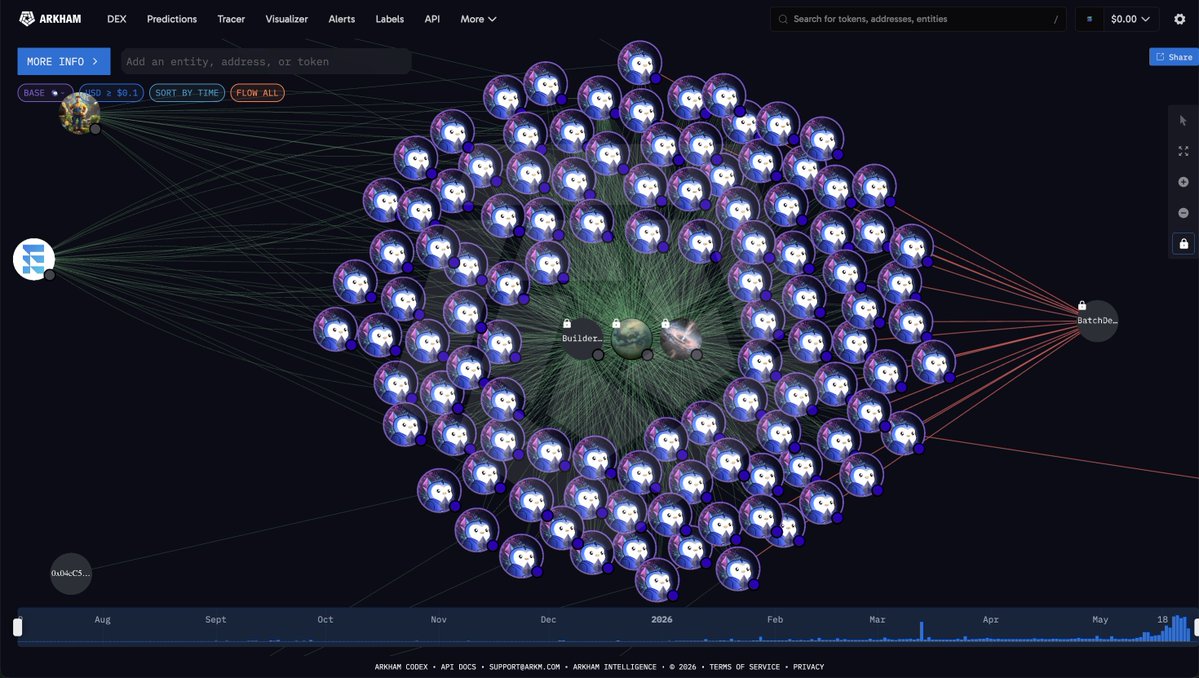Expand the More navigation dropdown
The image size is (1199, 678).
pos(478,19)
